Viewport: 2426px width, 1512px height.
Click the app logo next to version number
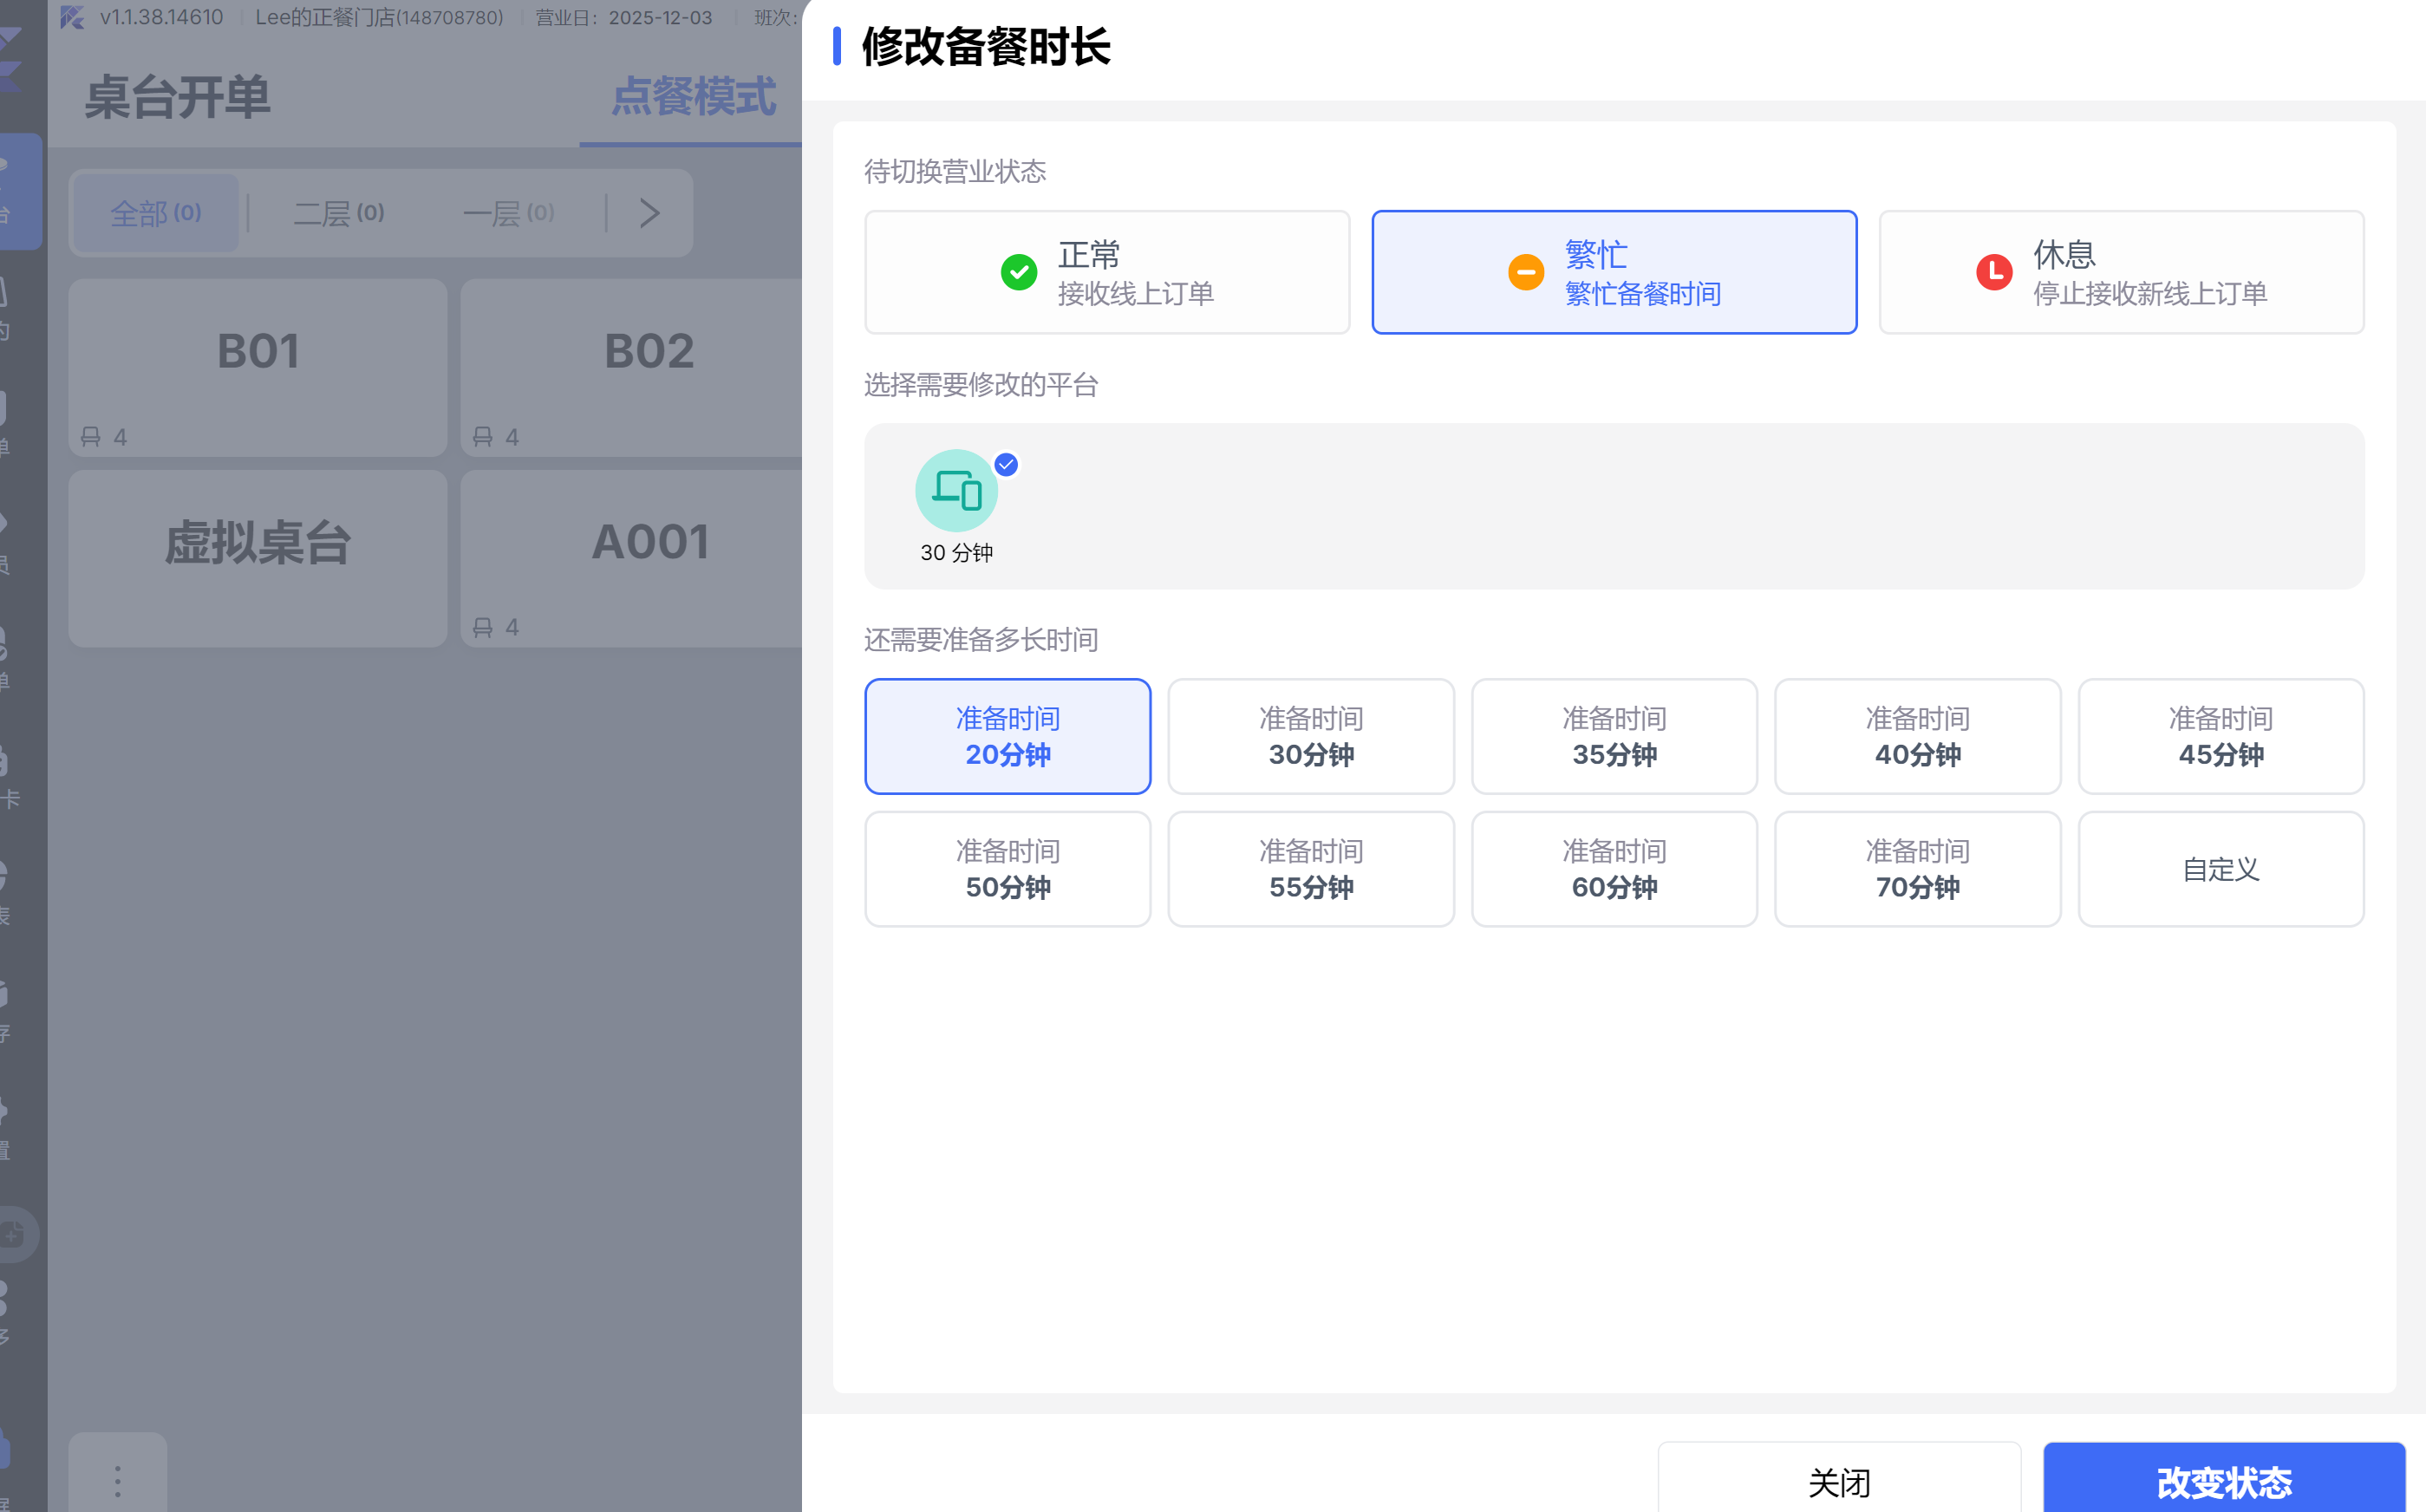tap(72, 17)
